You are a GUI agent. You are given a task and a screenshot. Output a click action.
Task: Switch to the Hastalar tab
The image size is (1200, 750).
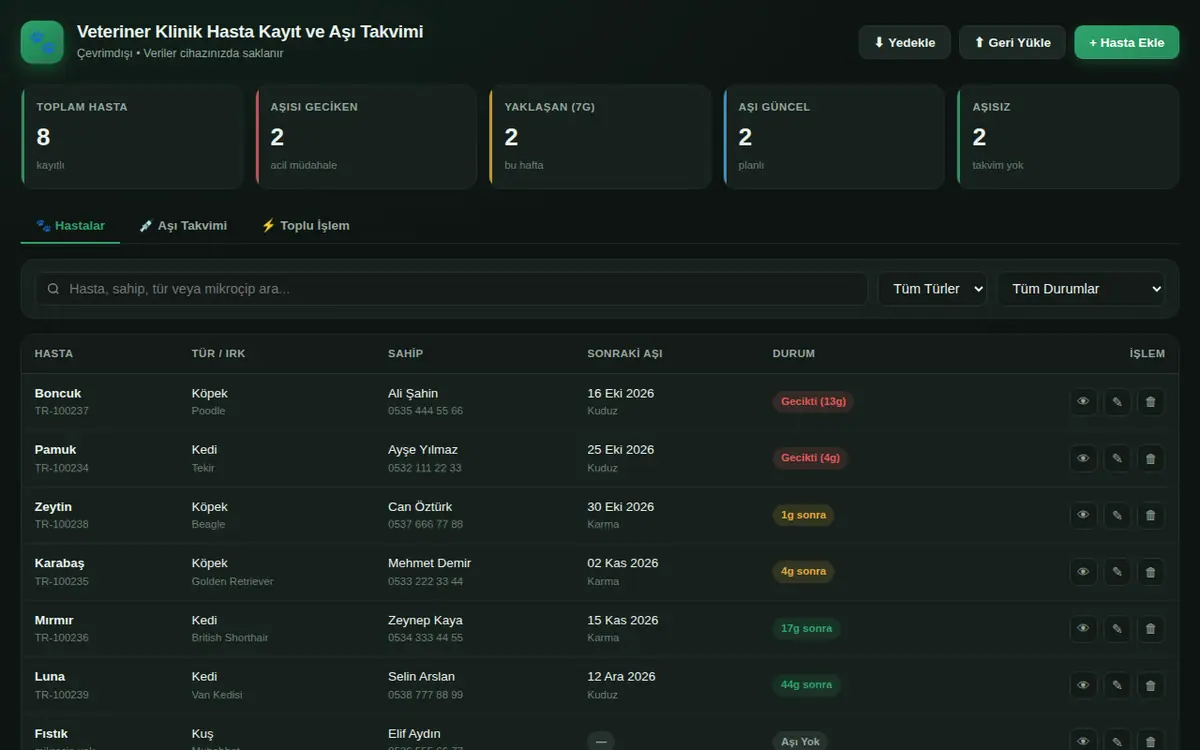(x=70, y=226)
